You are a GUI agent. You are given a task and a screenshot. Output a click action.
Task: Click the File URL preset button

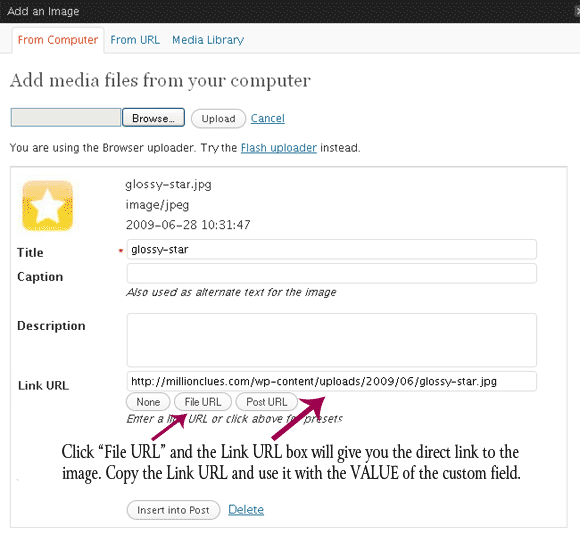tap(203, 402)
